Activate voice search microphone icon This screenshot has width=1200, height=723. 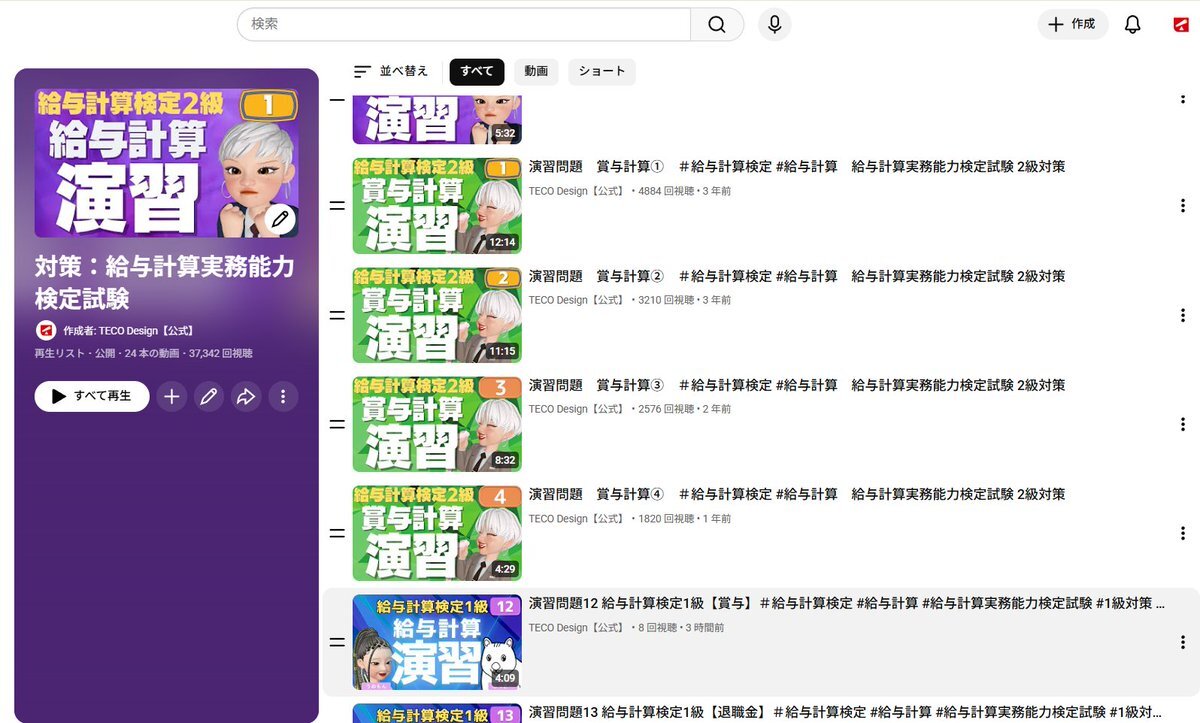coord(774,25)
